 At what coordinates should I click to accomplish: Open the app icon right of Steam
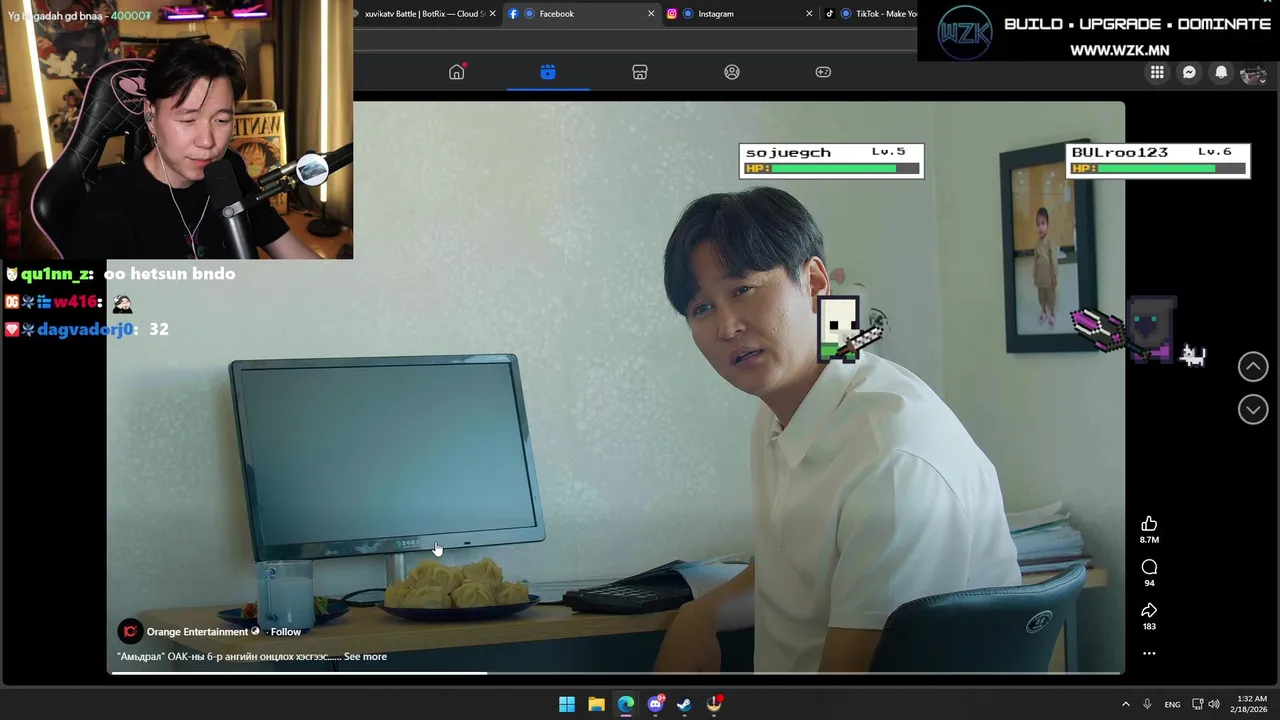click(714, 704)
